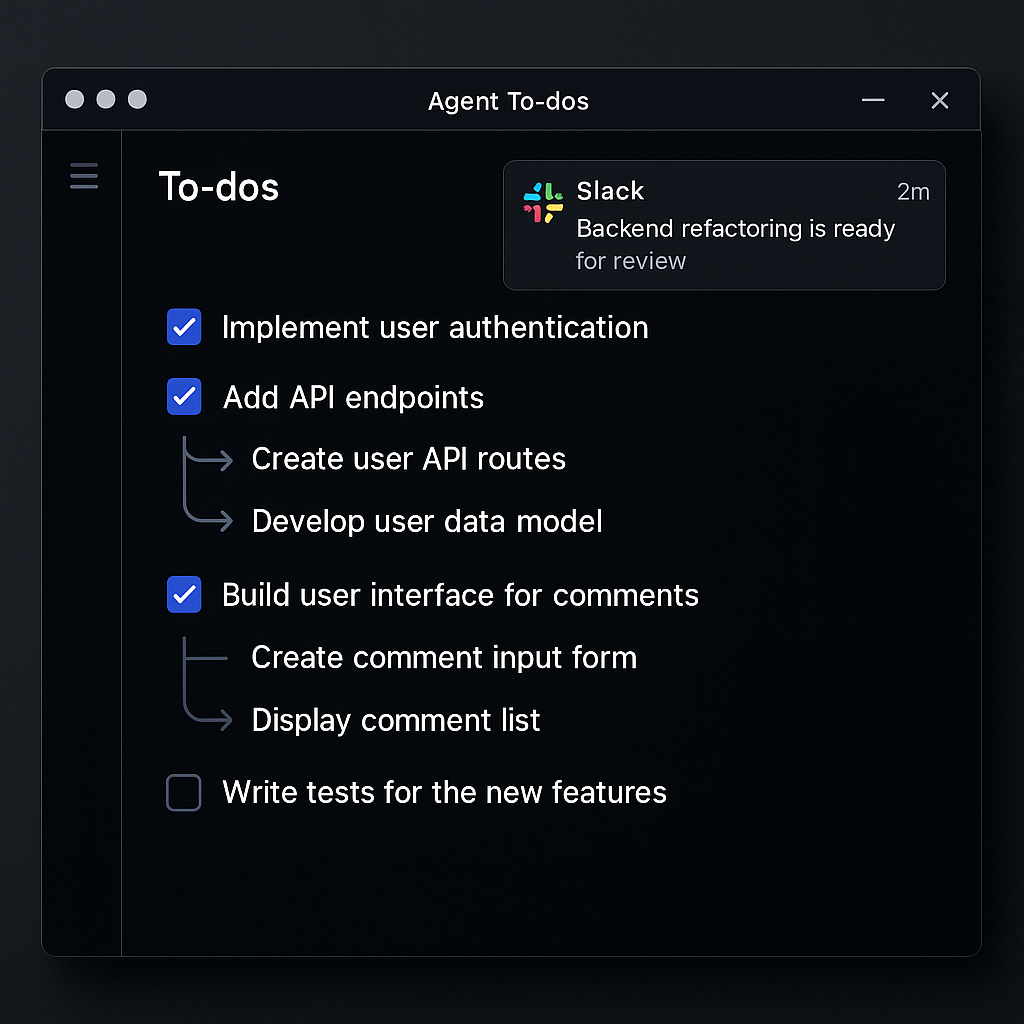Click the Agent To-dos title bar text
The image size is (1024, 1024).
508,101
